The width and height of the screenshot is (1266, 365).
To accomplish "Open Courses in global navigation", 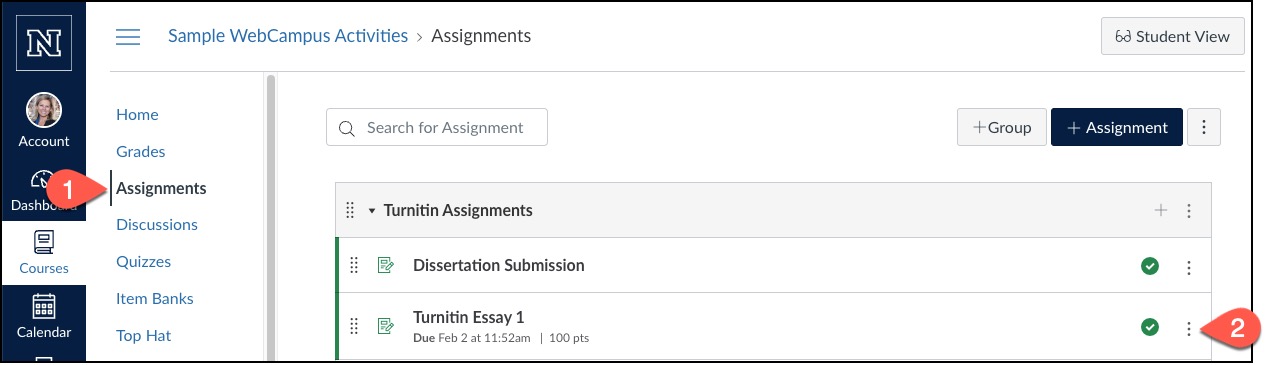I will [x=44, y=252].
